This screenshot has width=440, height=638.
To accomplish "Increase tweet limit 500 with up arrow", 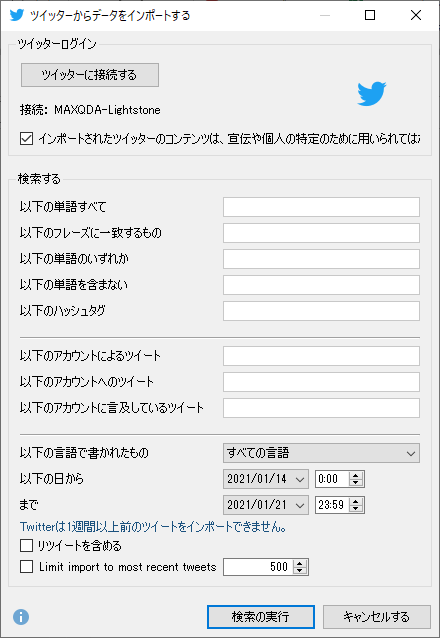I will (x=300, y=563).
